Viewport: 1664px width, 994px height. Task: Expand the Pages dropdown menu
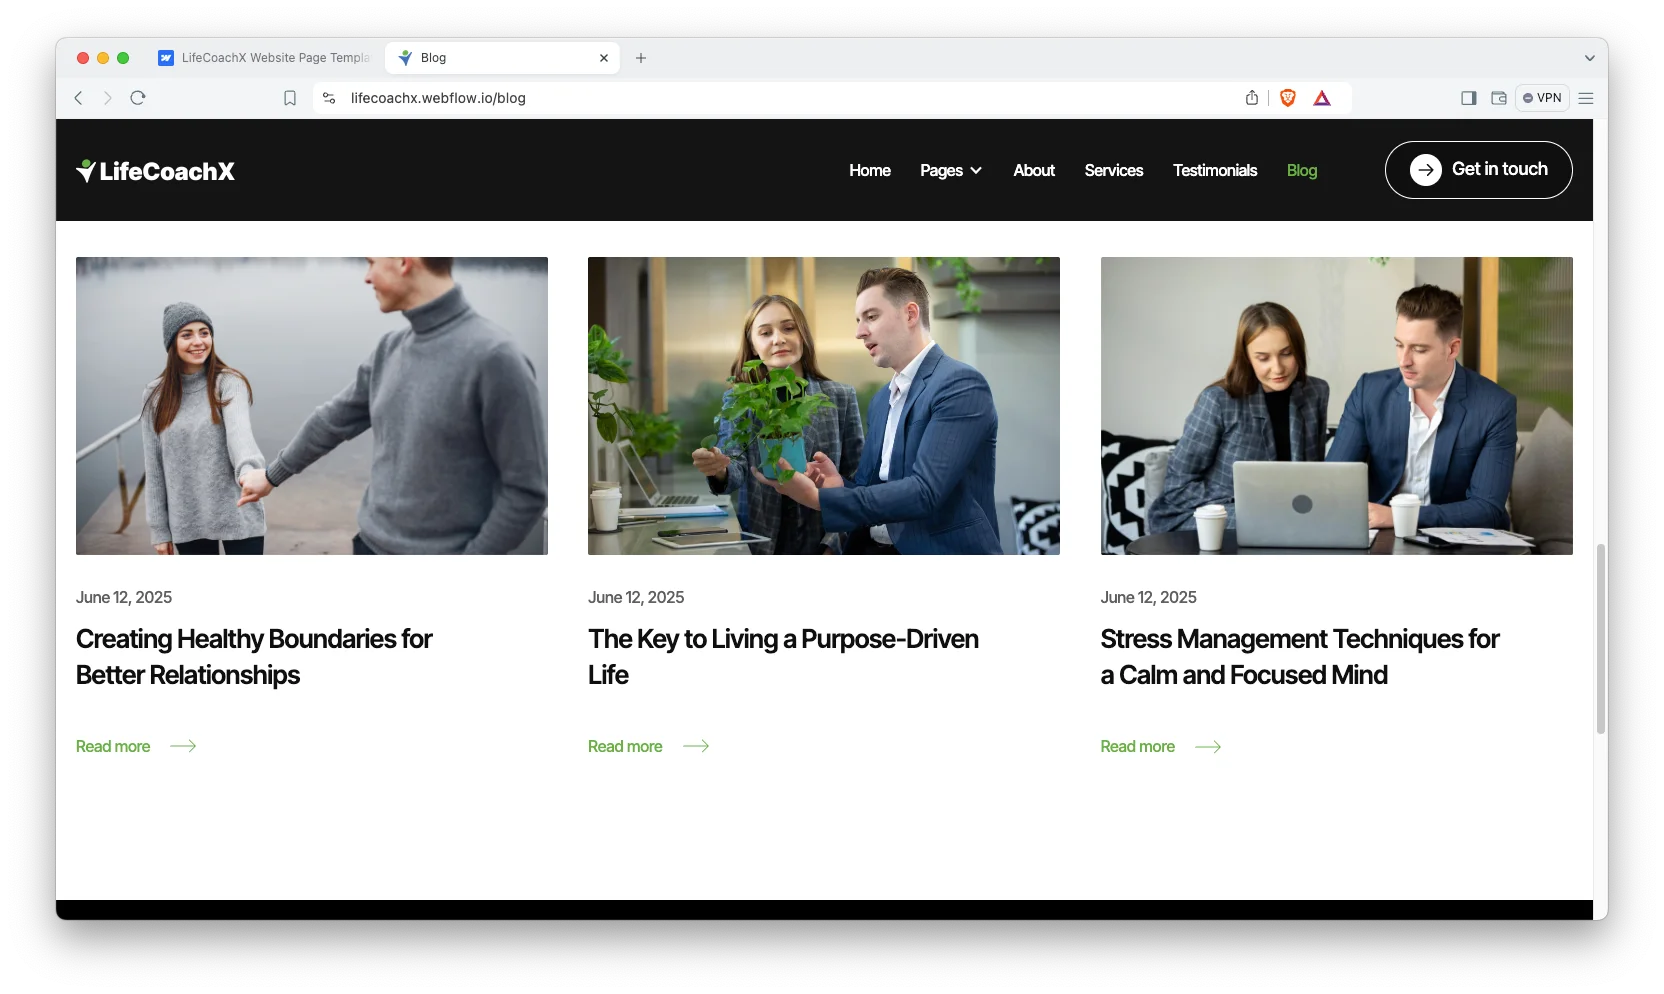pyautogui.click(x=950, y=171)
